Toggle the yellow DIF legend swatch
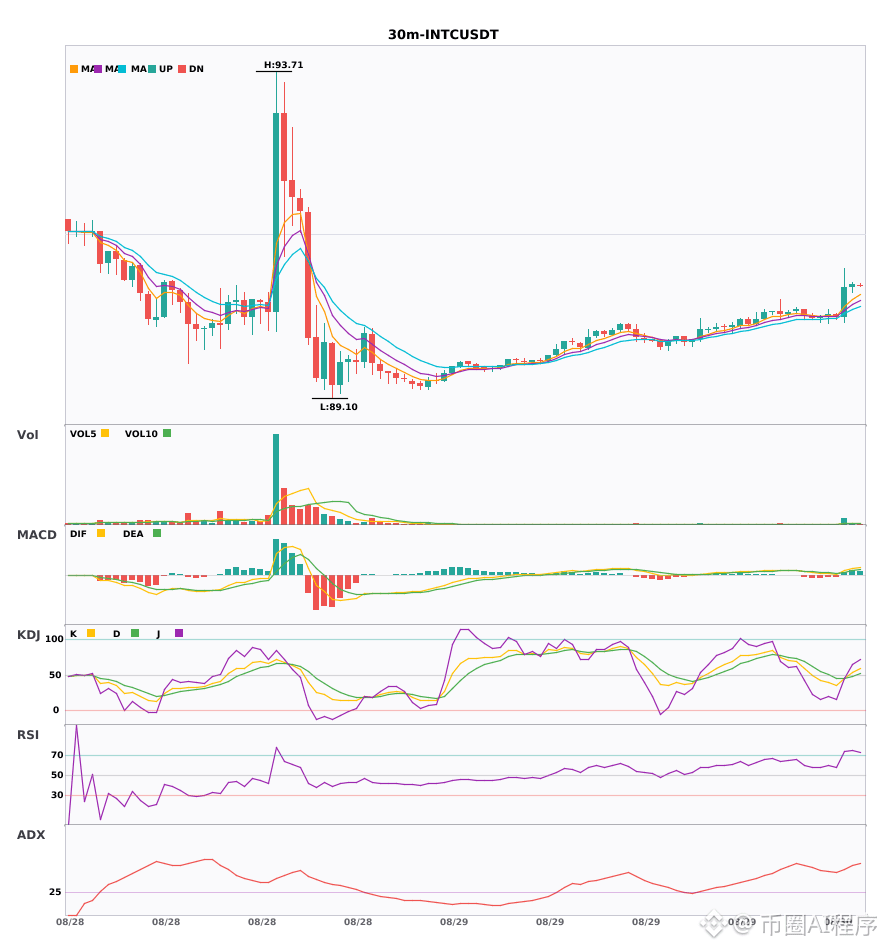This screenshot has height=950, width=885. (x=101, y=533)
